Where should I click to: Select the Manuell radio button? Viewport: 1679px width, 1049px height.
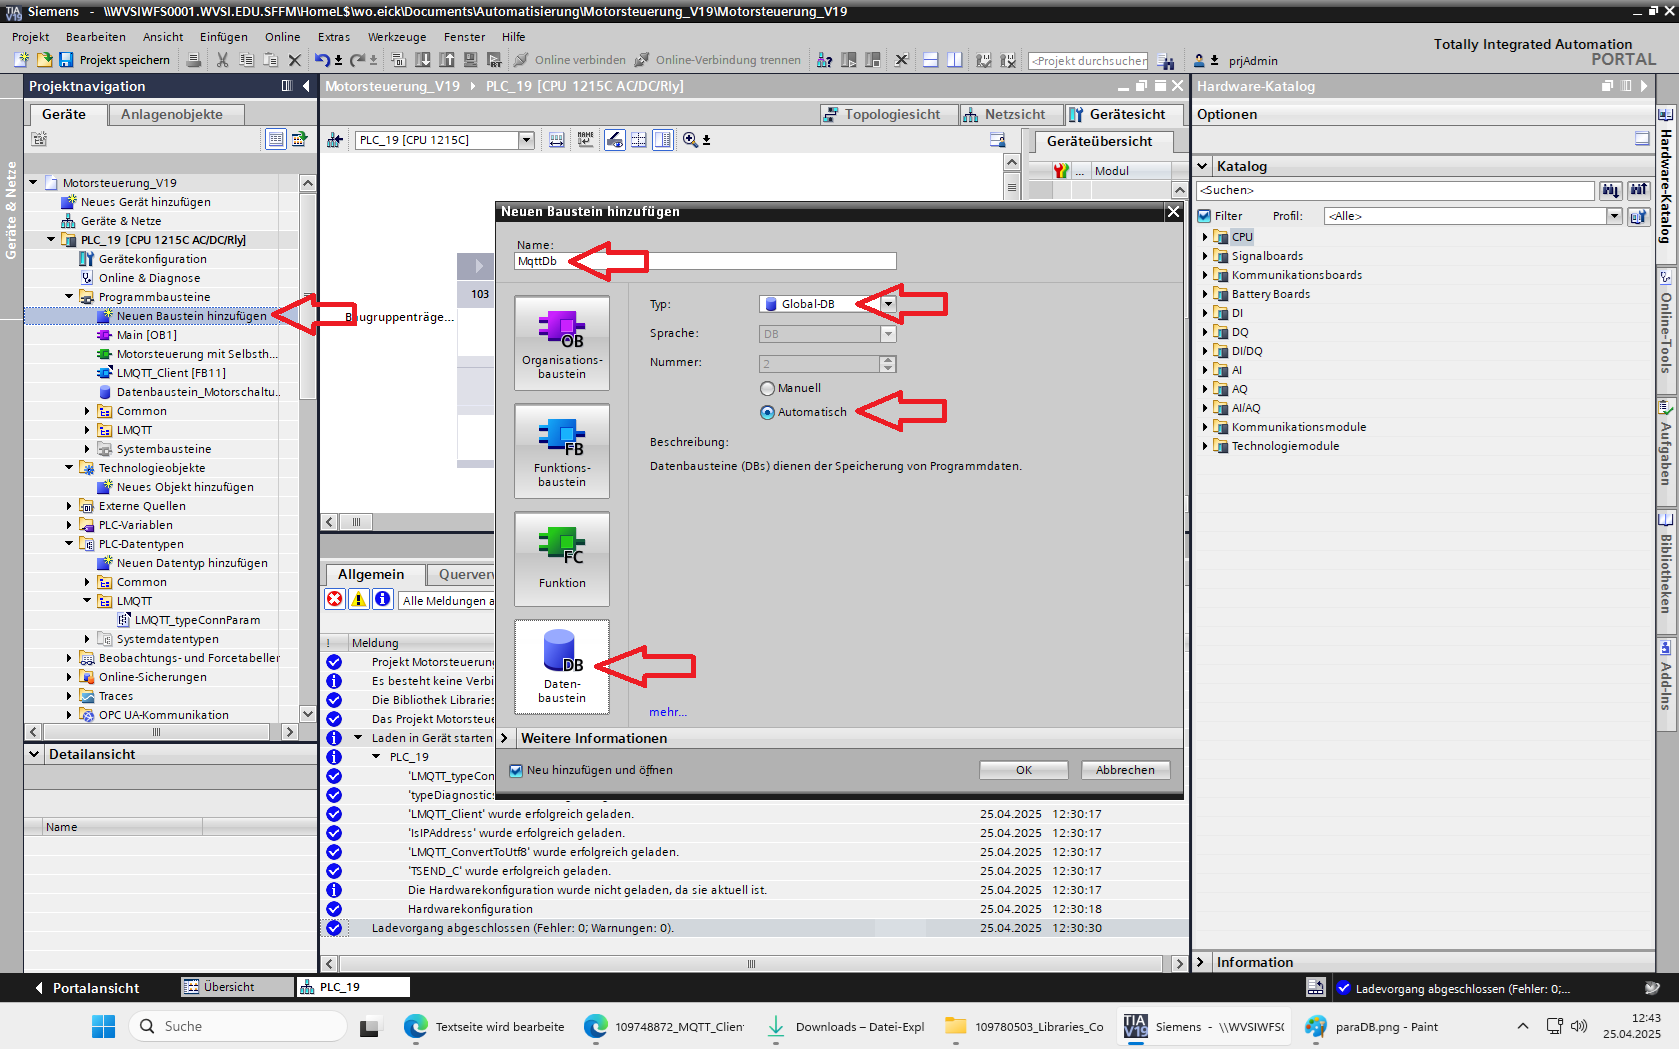point(767,388)
